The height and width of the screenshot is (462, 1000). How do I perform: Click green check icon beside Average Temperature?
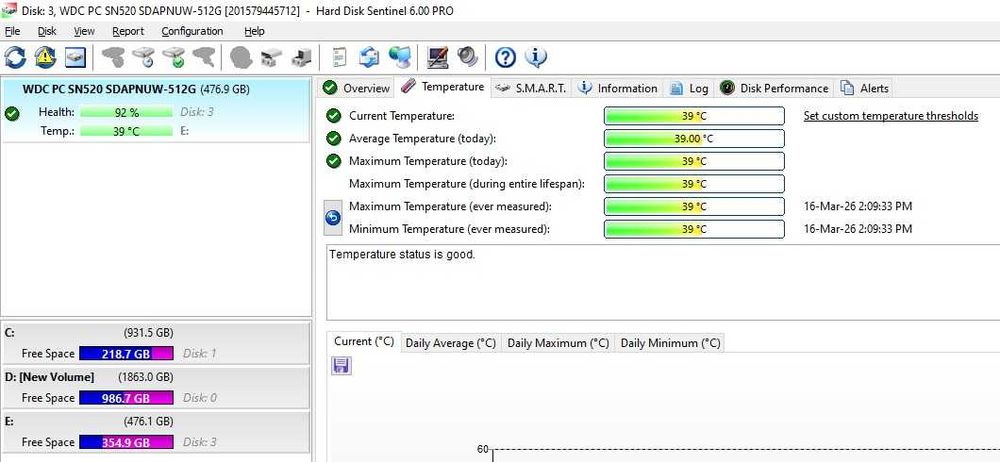pos(333,138)
